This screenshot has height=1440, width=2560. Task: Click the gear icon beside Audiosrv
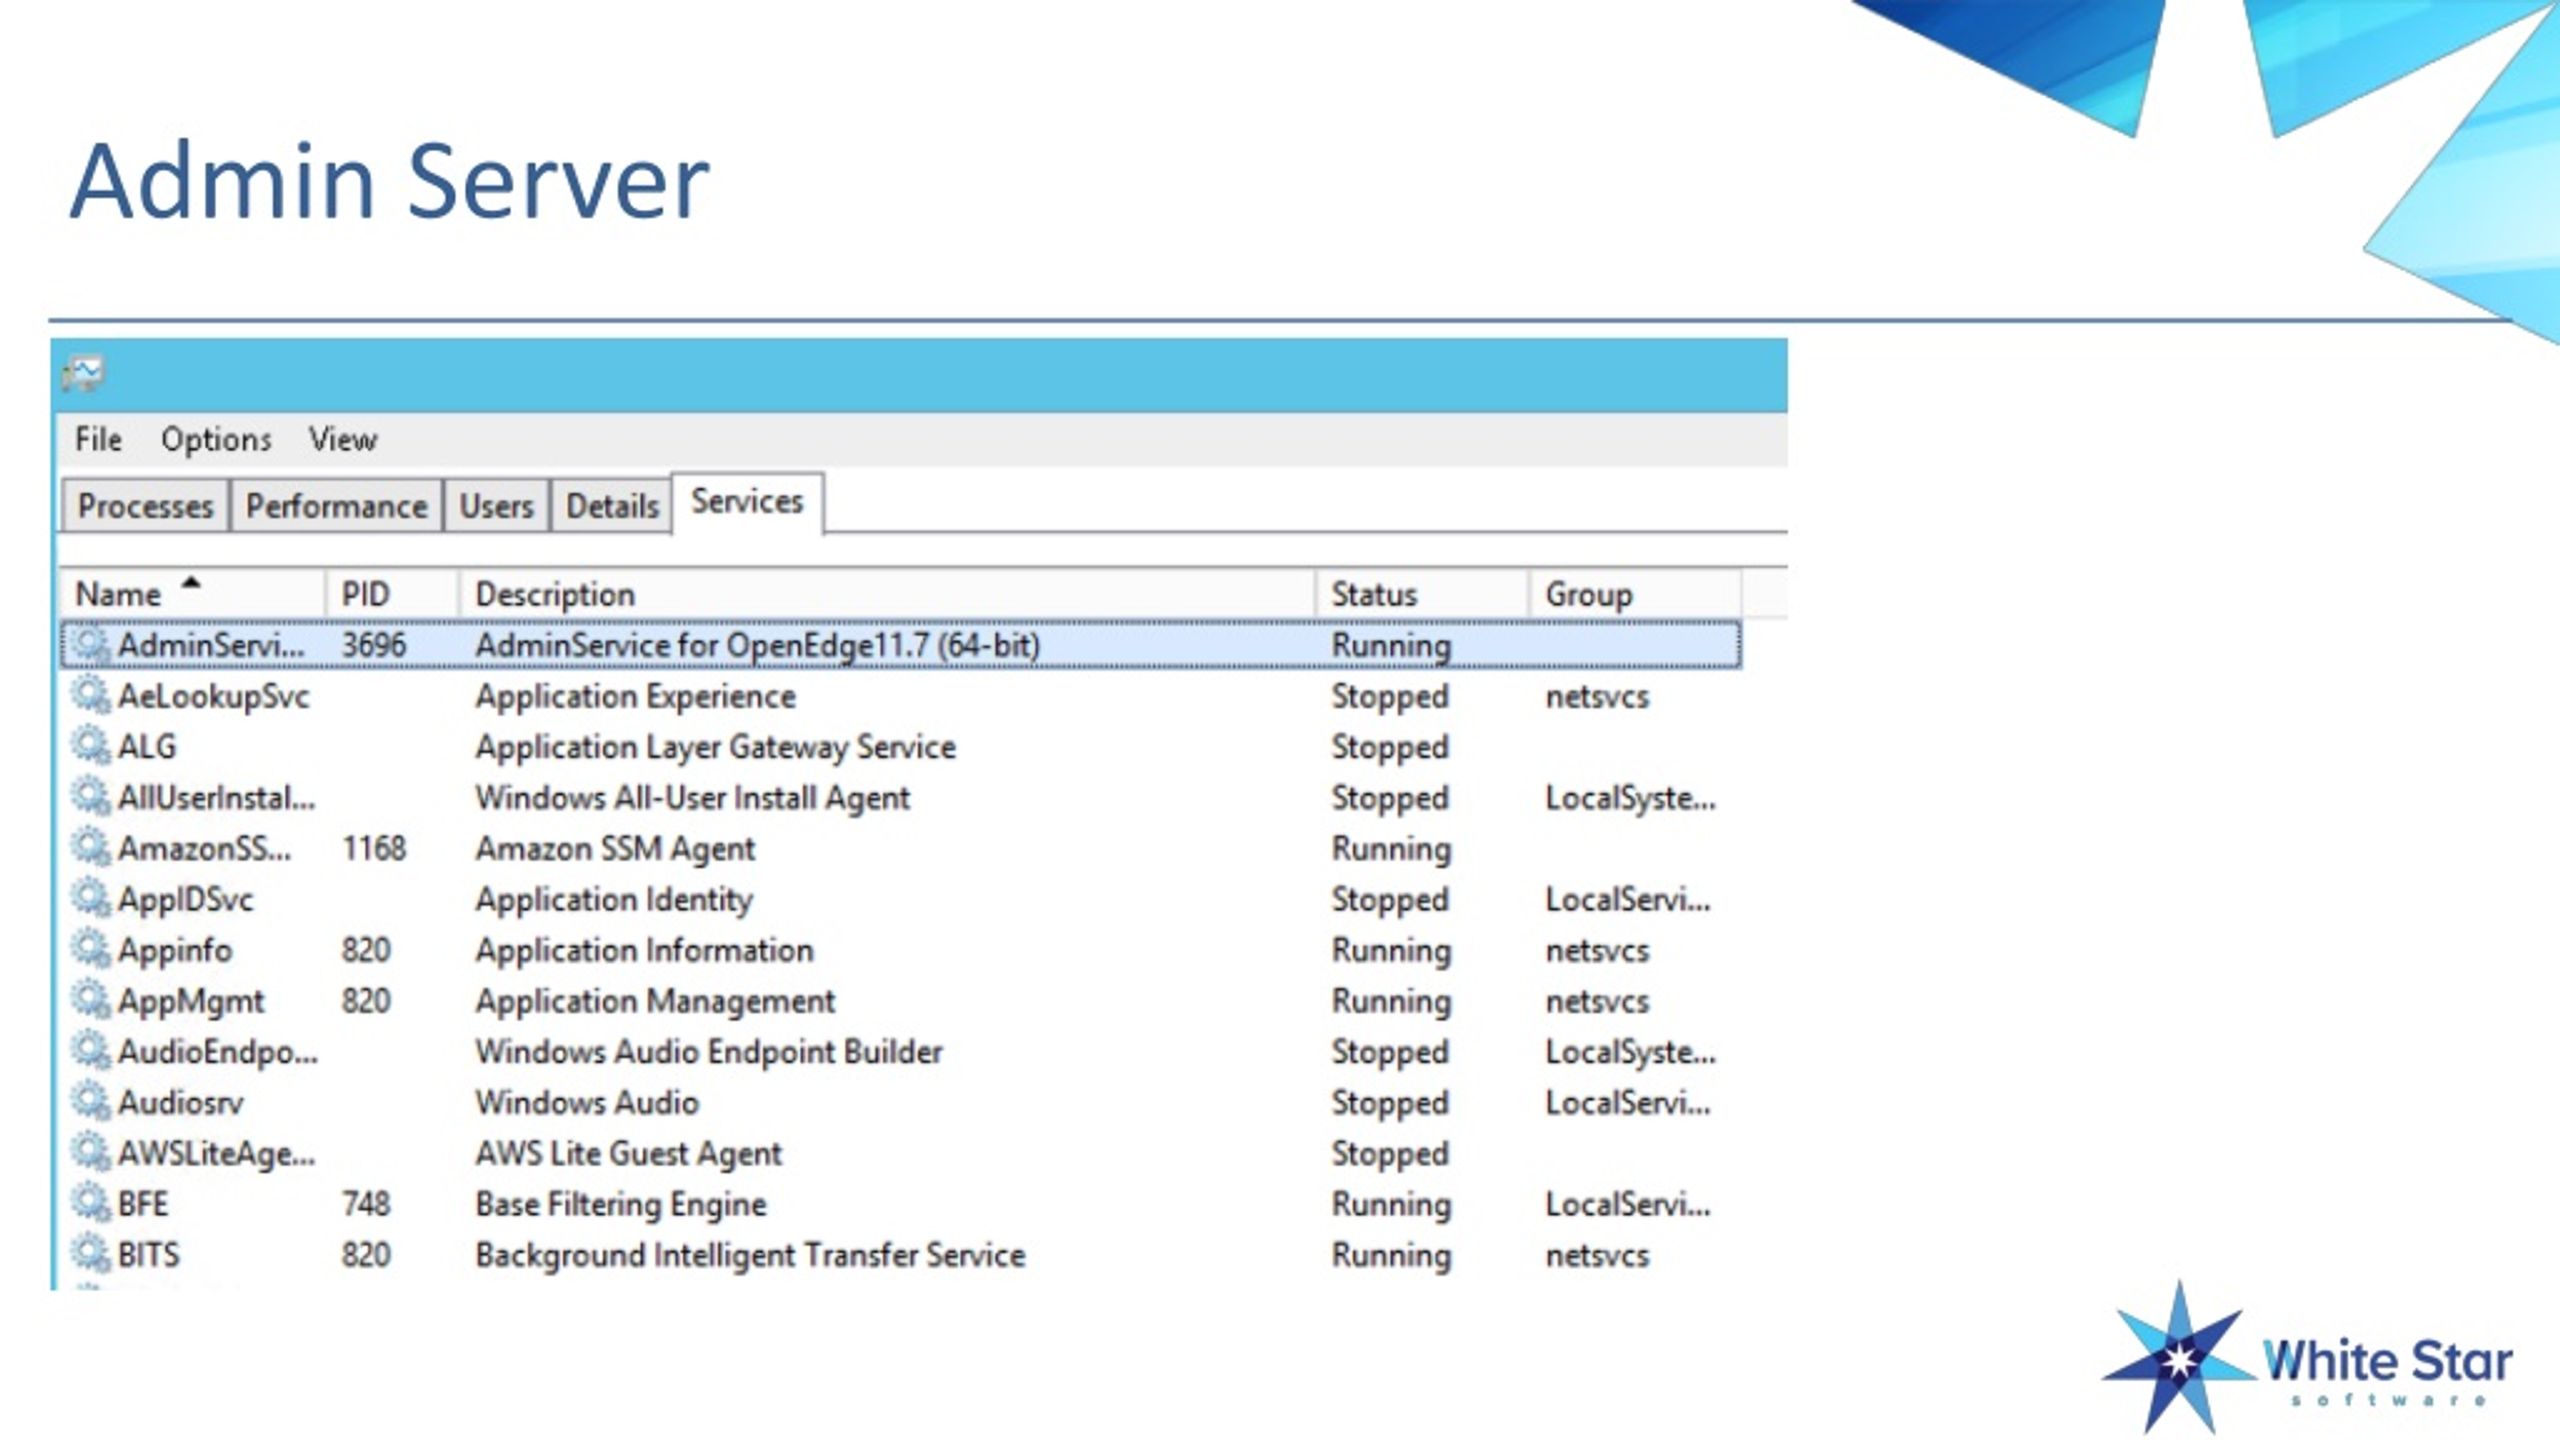[91, 1102]
